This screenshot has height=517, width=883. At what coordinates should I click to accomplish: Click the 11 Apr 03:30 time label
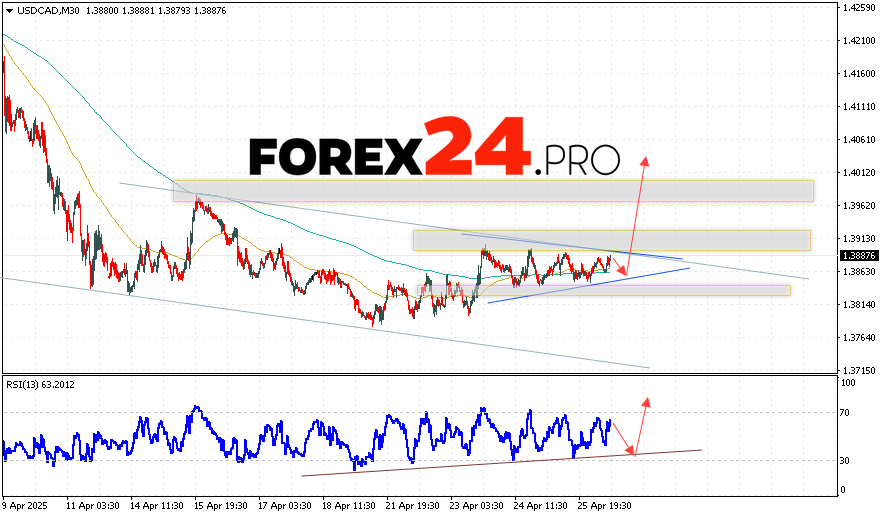coord(93,506)
